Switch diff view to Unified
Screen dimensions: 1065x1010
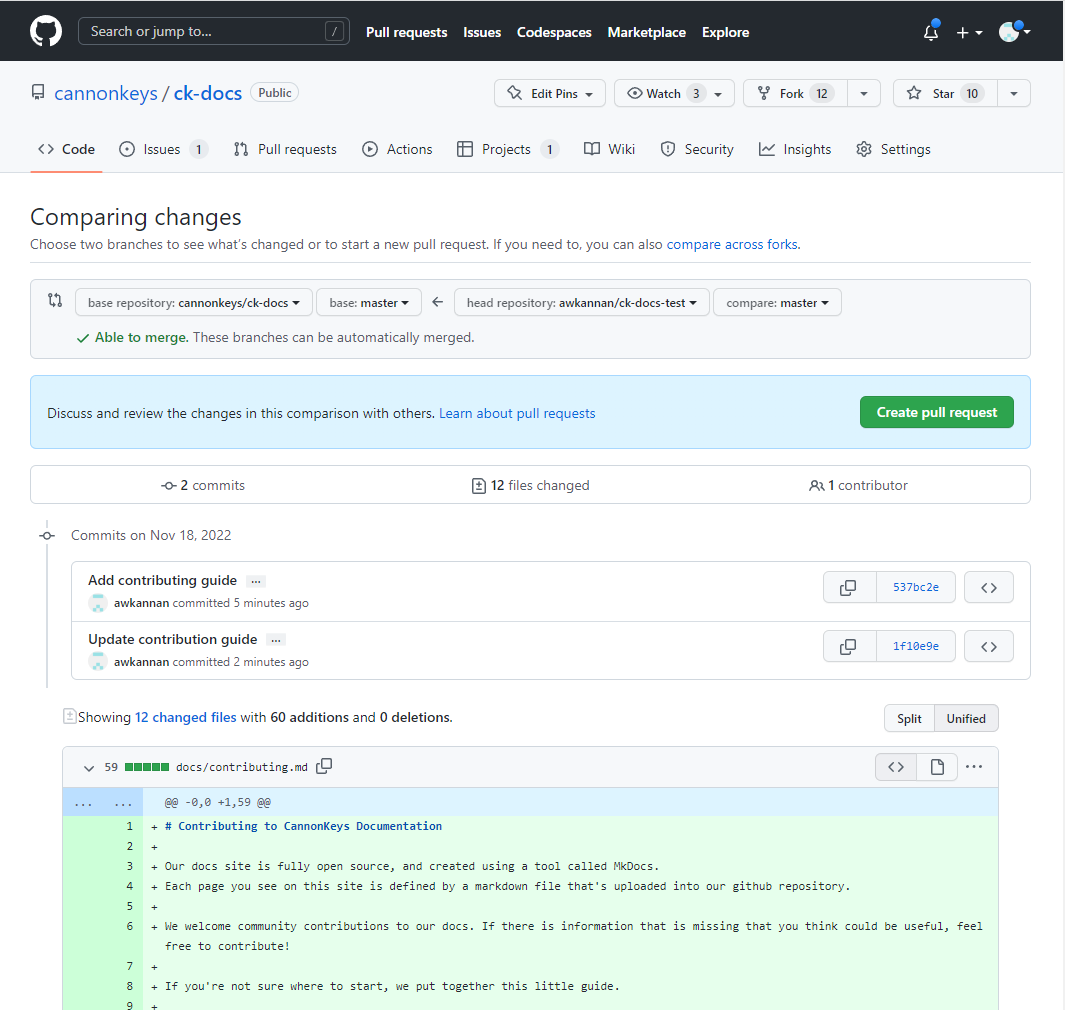click(x=966, y=718)
